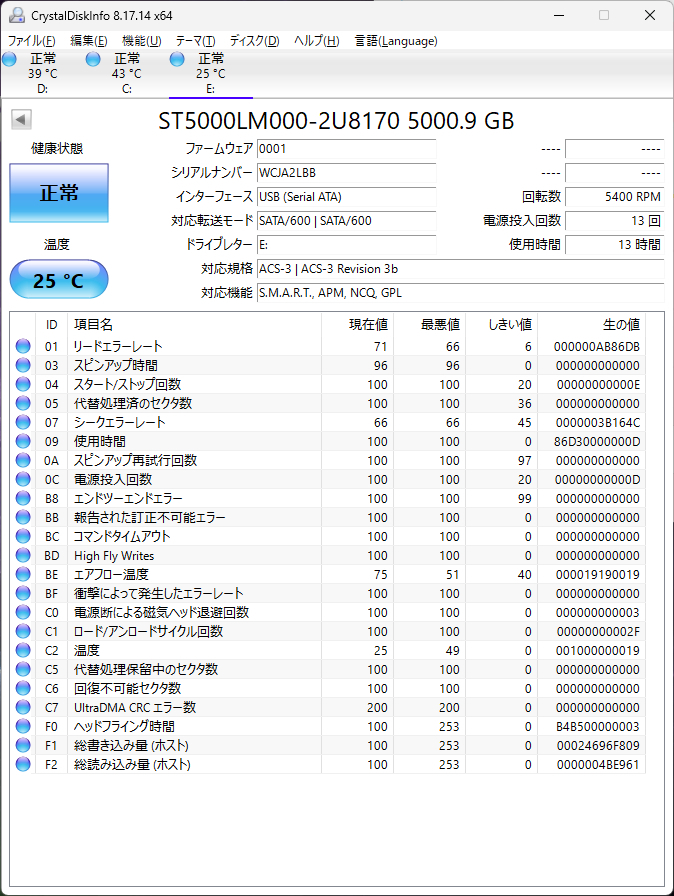This screenshot has width=674, height=896.
Task: Click status orb for リードエラーレート row
Action: tap(23, 346)
